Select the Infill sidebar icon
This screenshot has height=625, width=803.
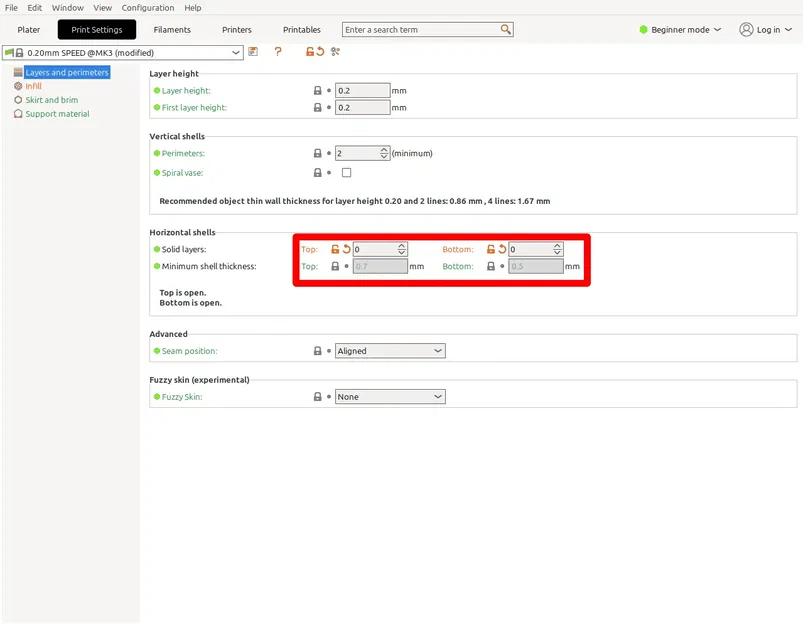(x=18, y=86)
